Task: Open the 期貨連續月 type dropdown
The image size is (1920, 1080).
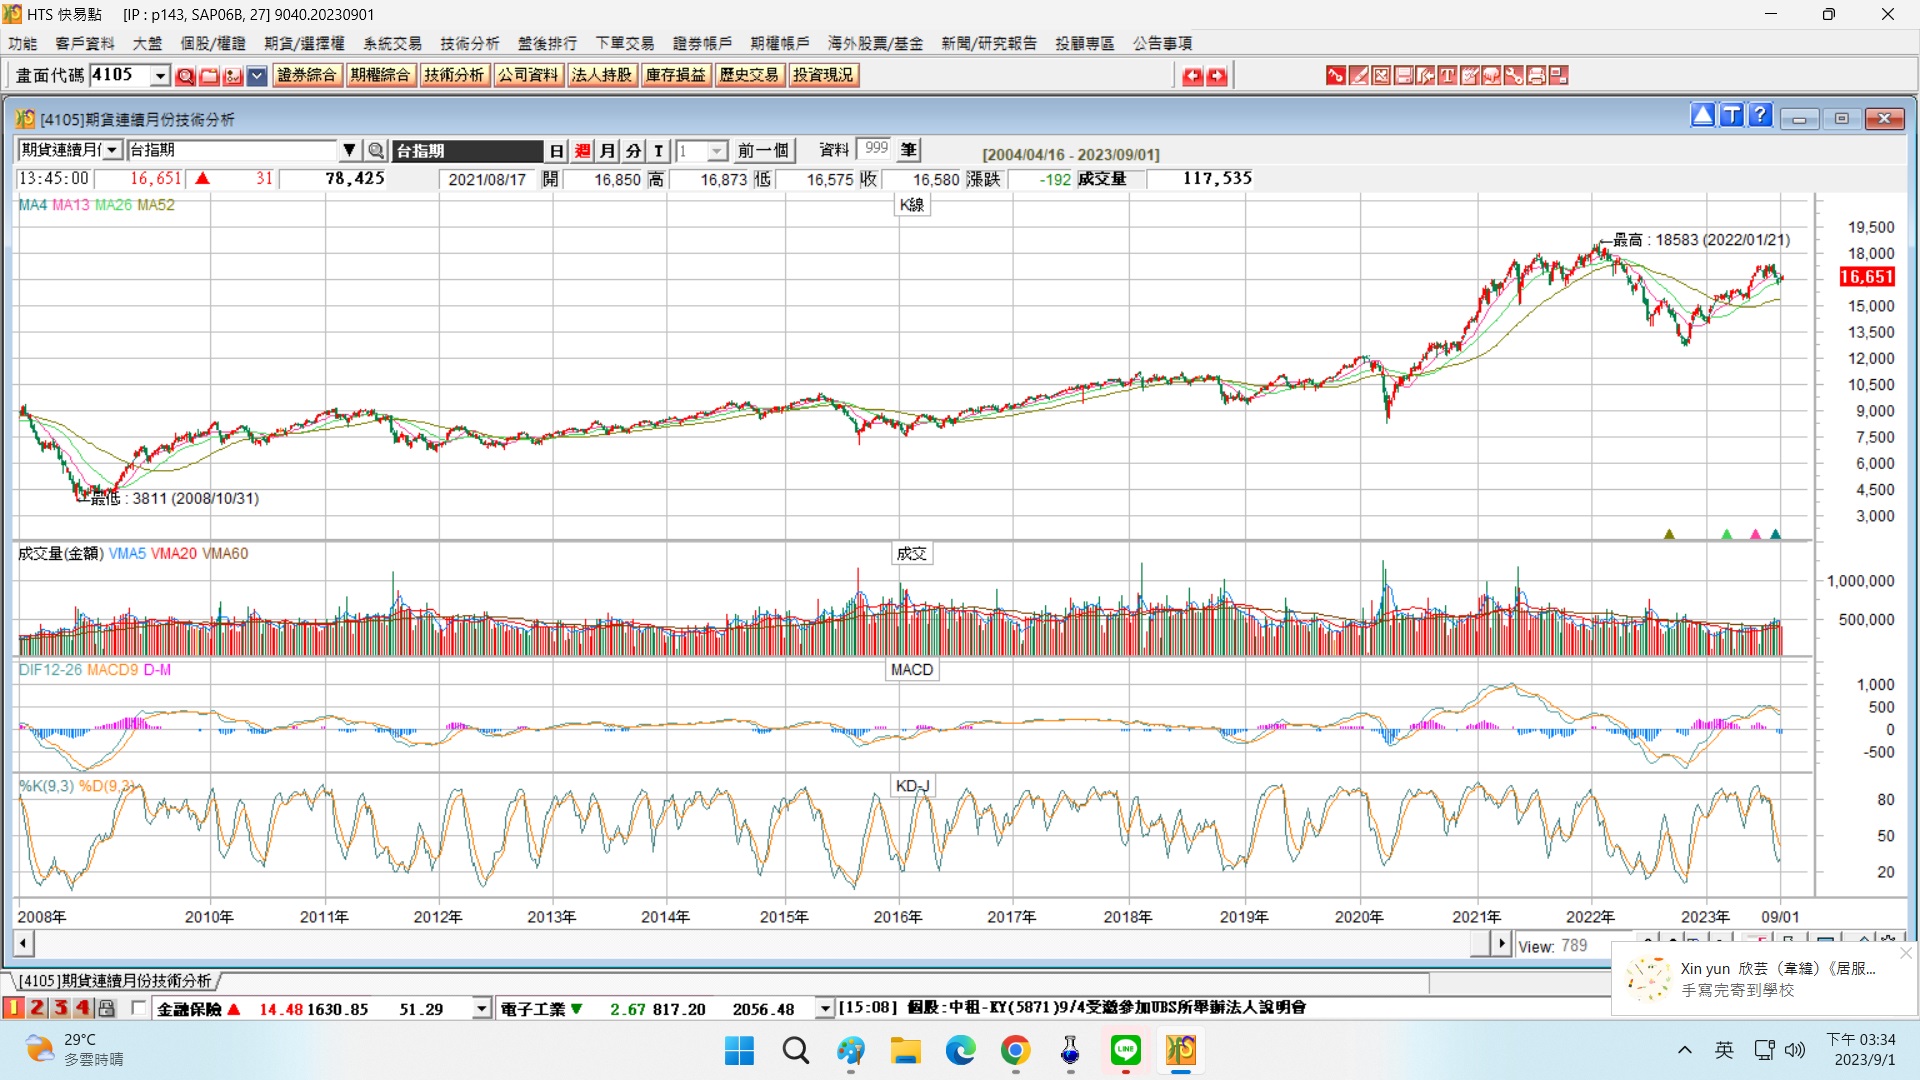Action: tap(112, 151)
